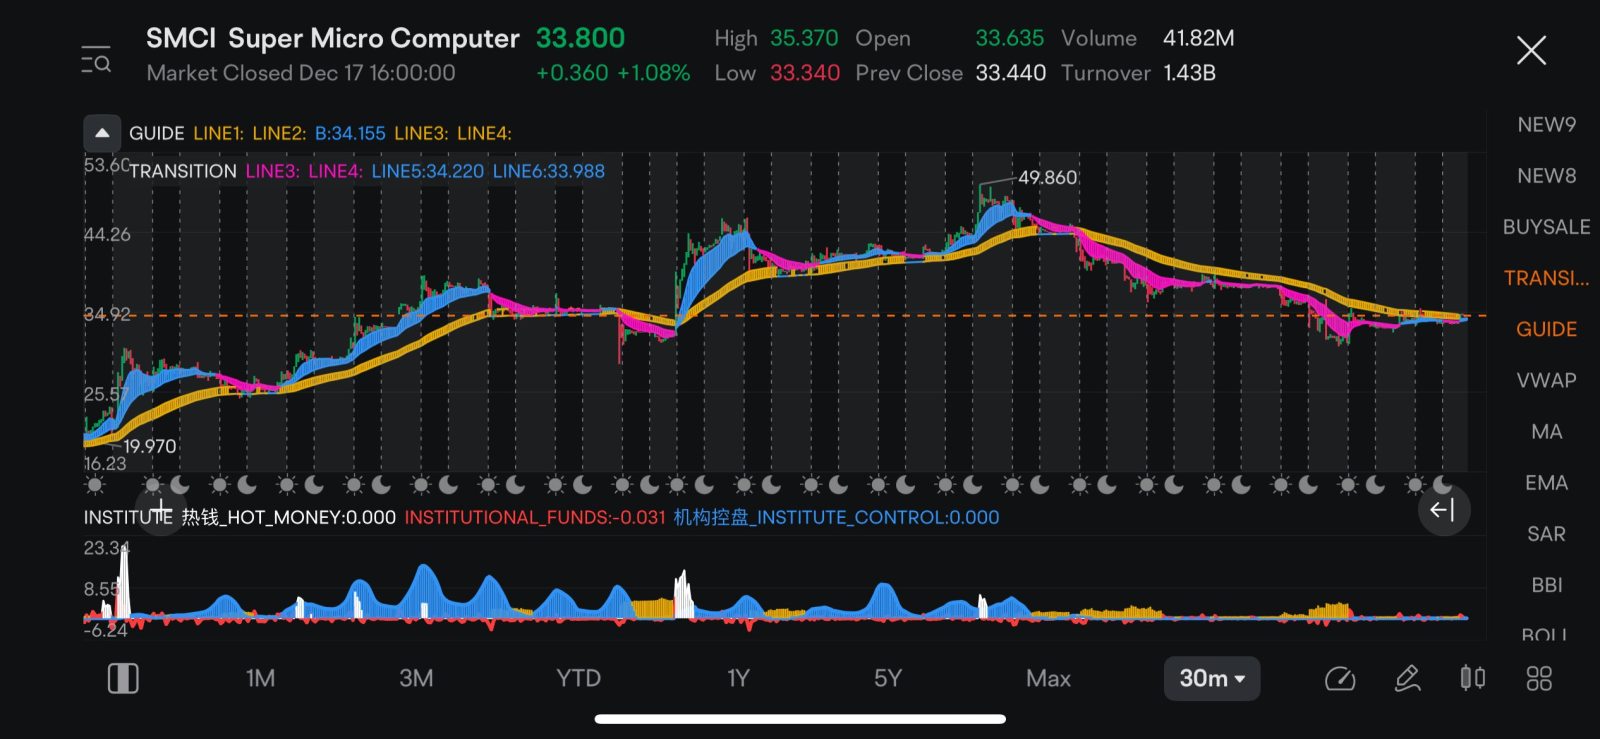Select the VWAP indicator
Image resolution: width=1600 pixels, height=739 pixels.
[1546, 380]
